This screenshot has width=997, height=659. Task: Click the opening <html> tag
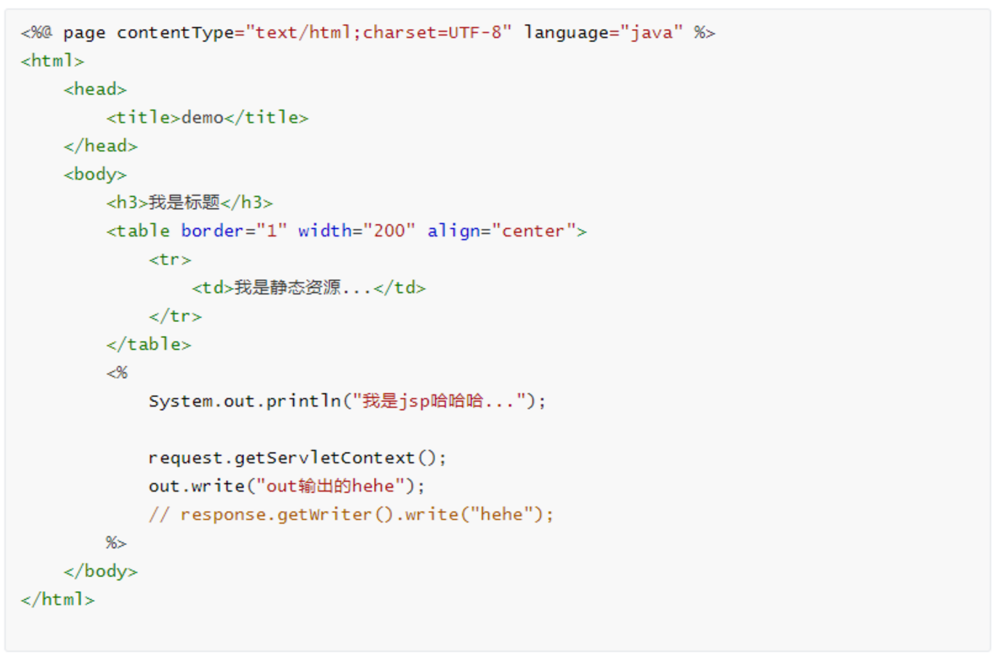[x=52, y=61]
